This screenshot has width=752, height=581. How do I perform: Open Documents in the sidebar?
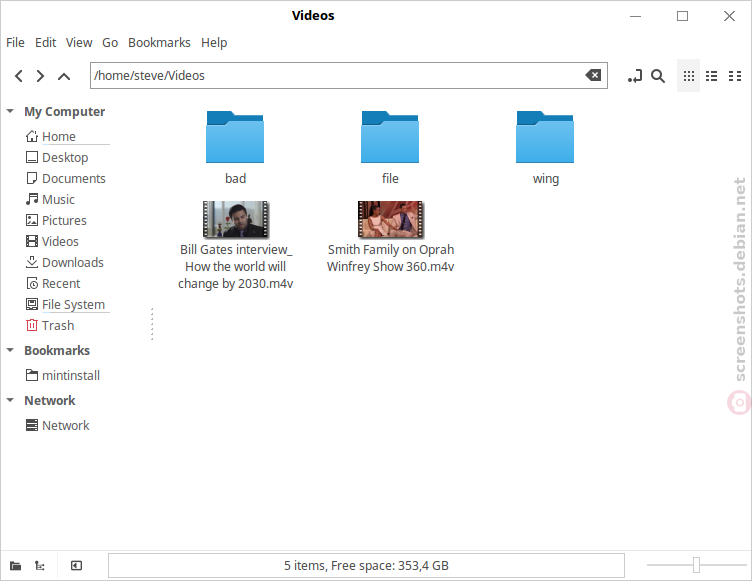point(66,178)
